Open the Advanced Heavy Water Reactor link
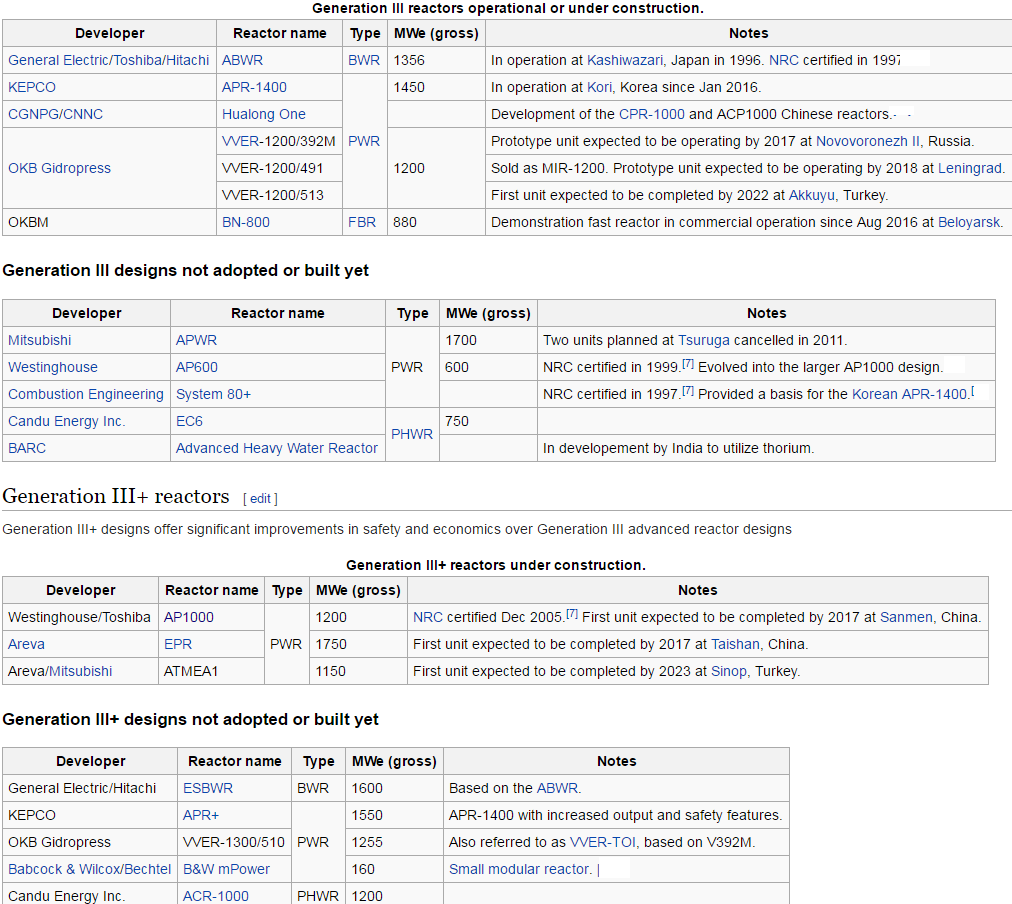The width and height of the screenshot is (1012, 904). coord(277,448)
